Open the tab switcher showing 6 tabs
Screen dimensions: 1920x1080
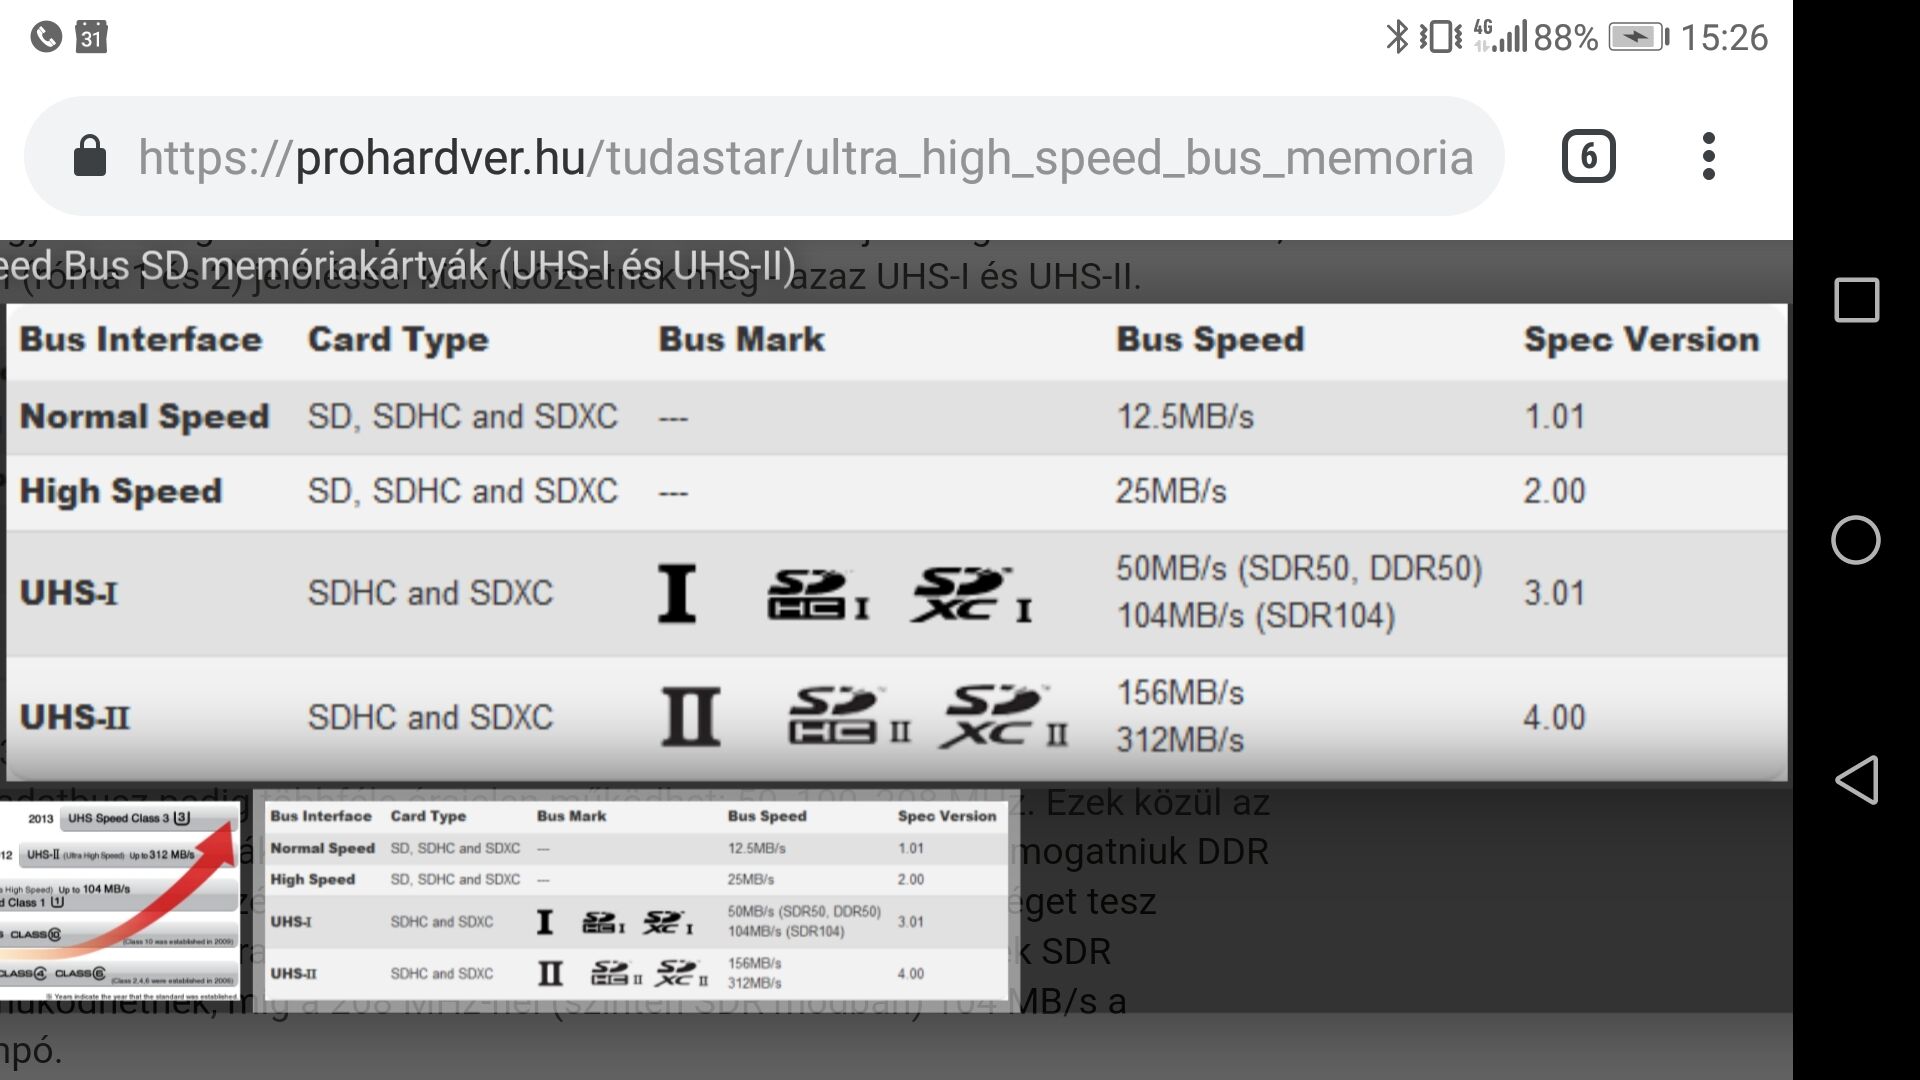coord(1588,156)
